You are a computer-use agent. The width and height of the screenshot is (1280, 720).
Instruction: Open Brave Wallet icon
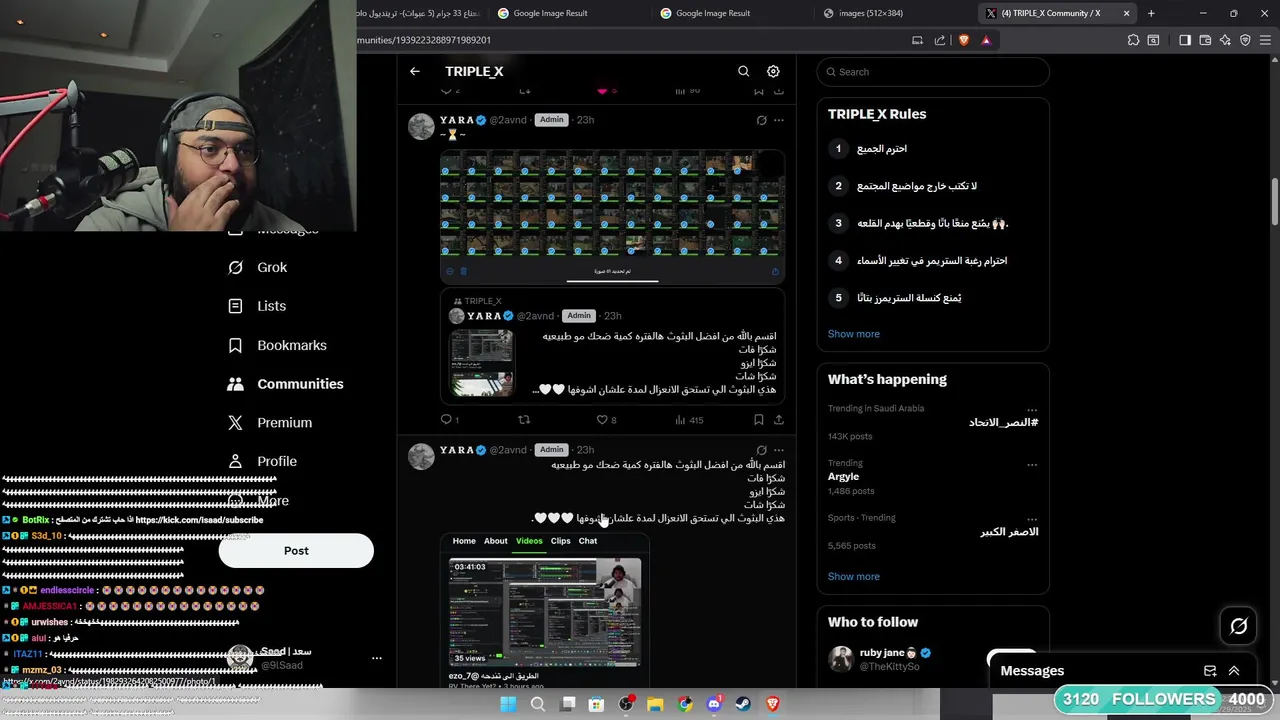(1205, 40)
